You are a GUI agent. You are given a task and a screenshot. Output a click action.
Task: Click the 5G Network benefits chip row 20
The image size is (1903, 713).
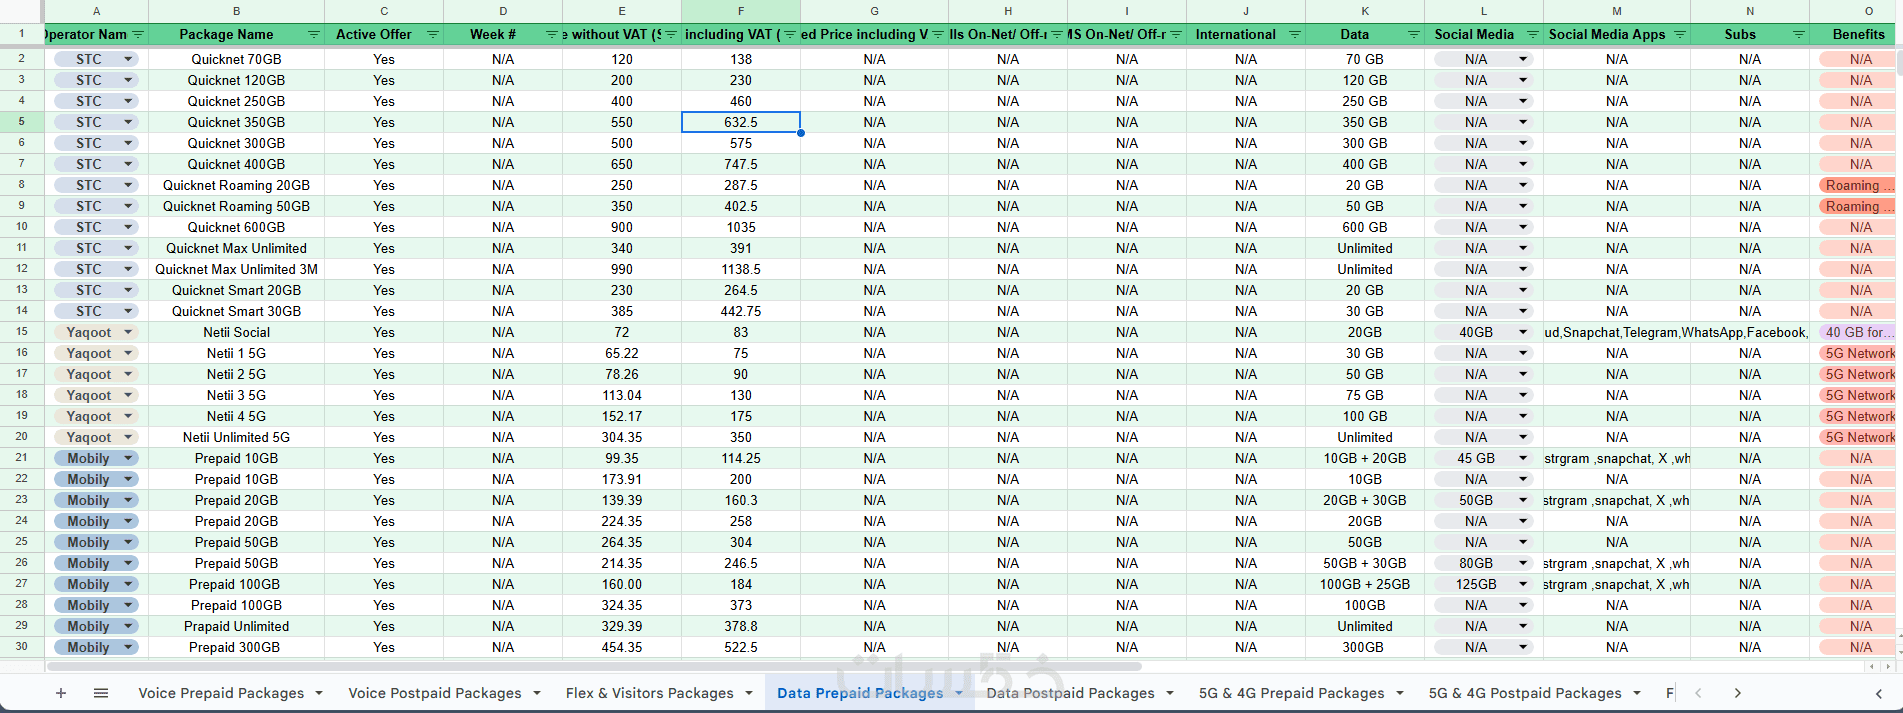point(1857,437)
